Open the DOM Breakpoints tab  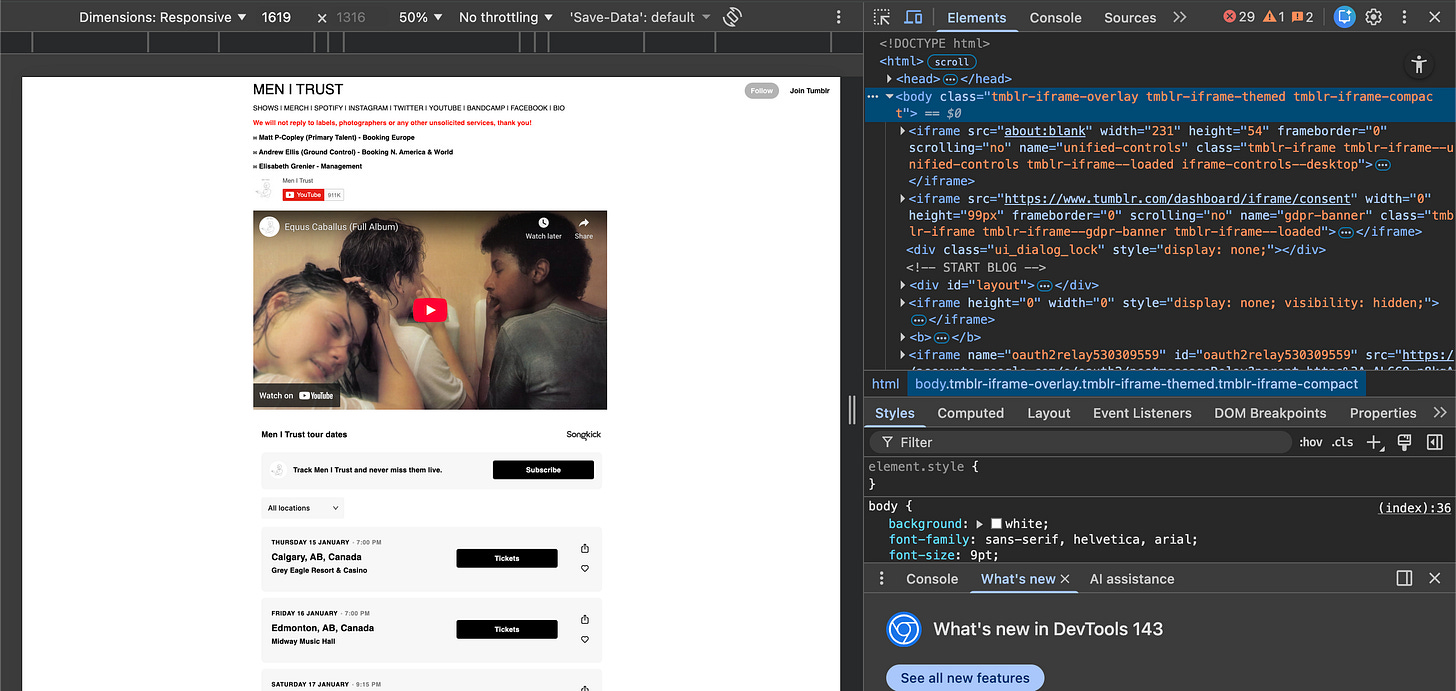1270,413
